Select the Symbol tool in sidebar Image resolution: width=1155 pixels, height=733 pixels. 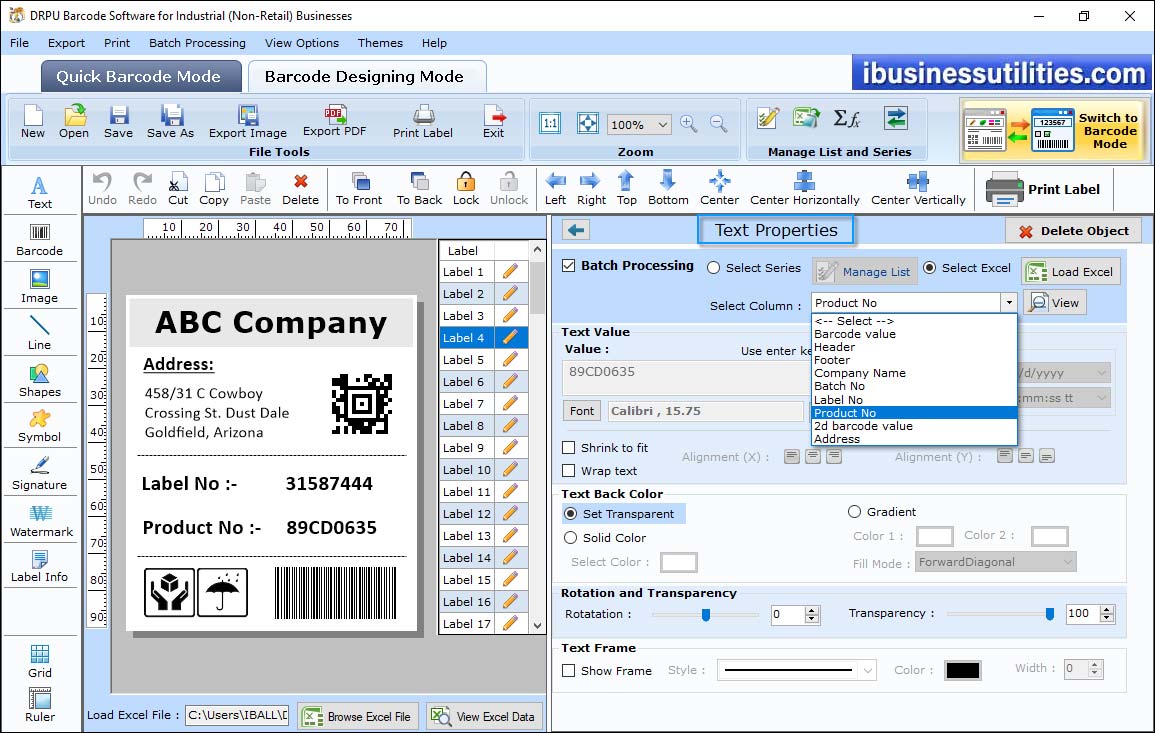40,427
